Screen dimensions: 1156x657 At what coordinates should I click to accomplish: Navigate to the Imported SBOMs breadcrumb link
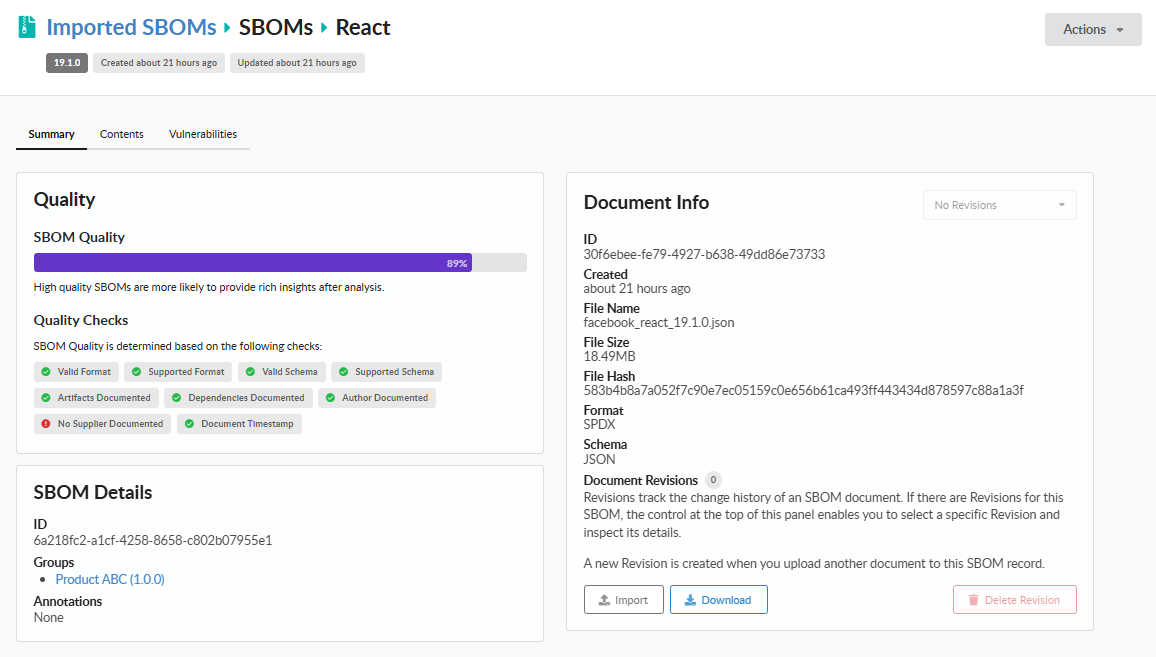[131, 26]
